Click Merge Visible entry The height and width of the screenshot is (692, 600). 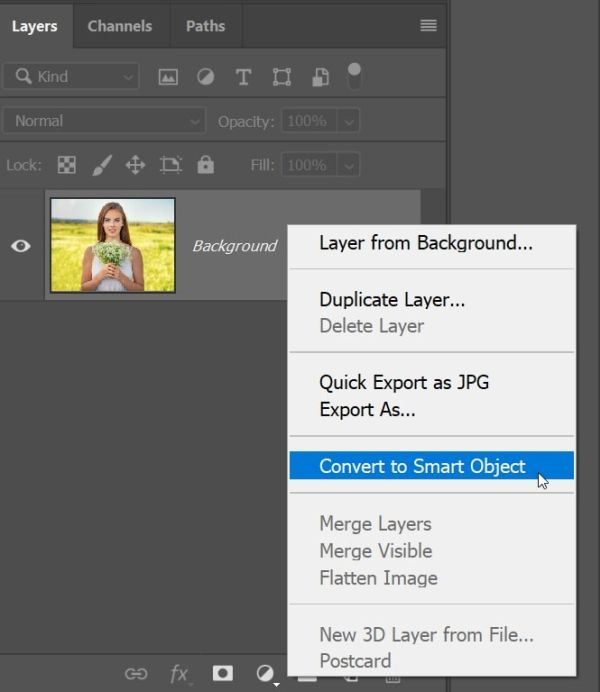tap(432, 551)
